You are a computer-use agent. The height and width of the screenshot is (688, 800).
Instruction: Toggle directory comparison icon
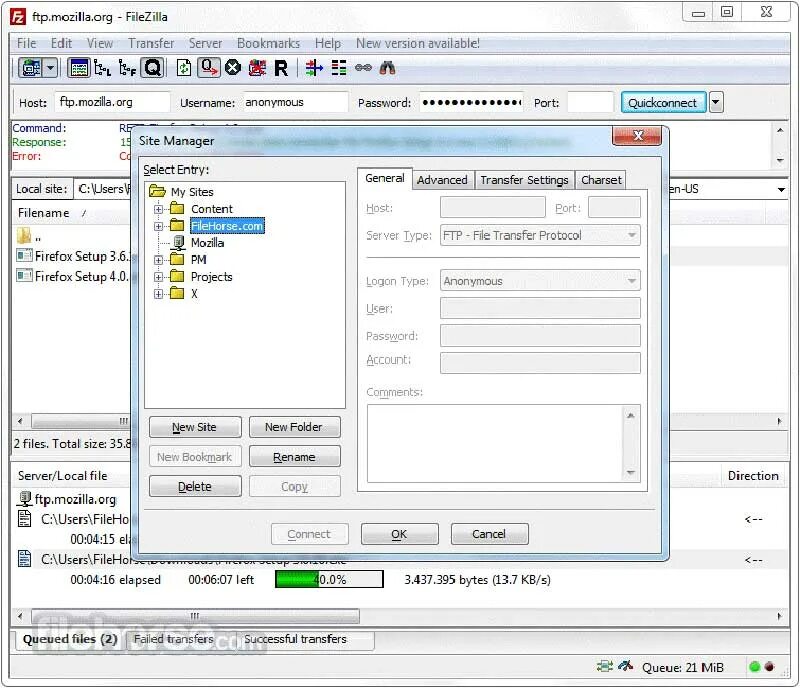pos(338,67)
